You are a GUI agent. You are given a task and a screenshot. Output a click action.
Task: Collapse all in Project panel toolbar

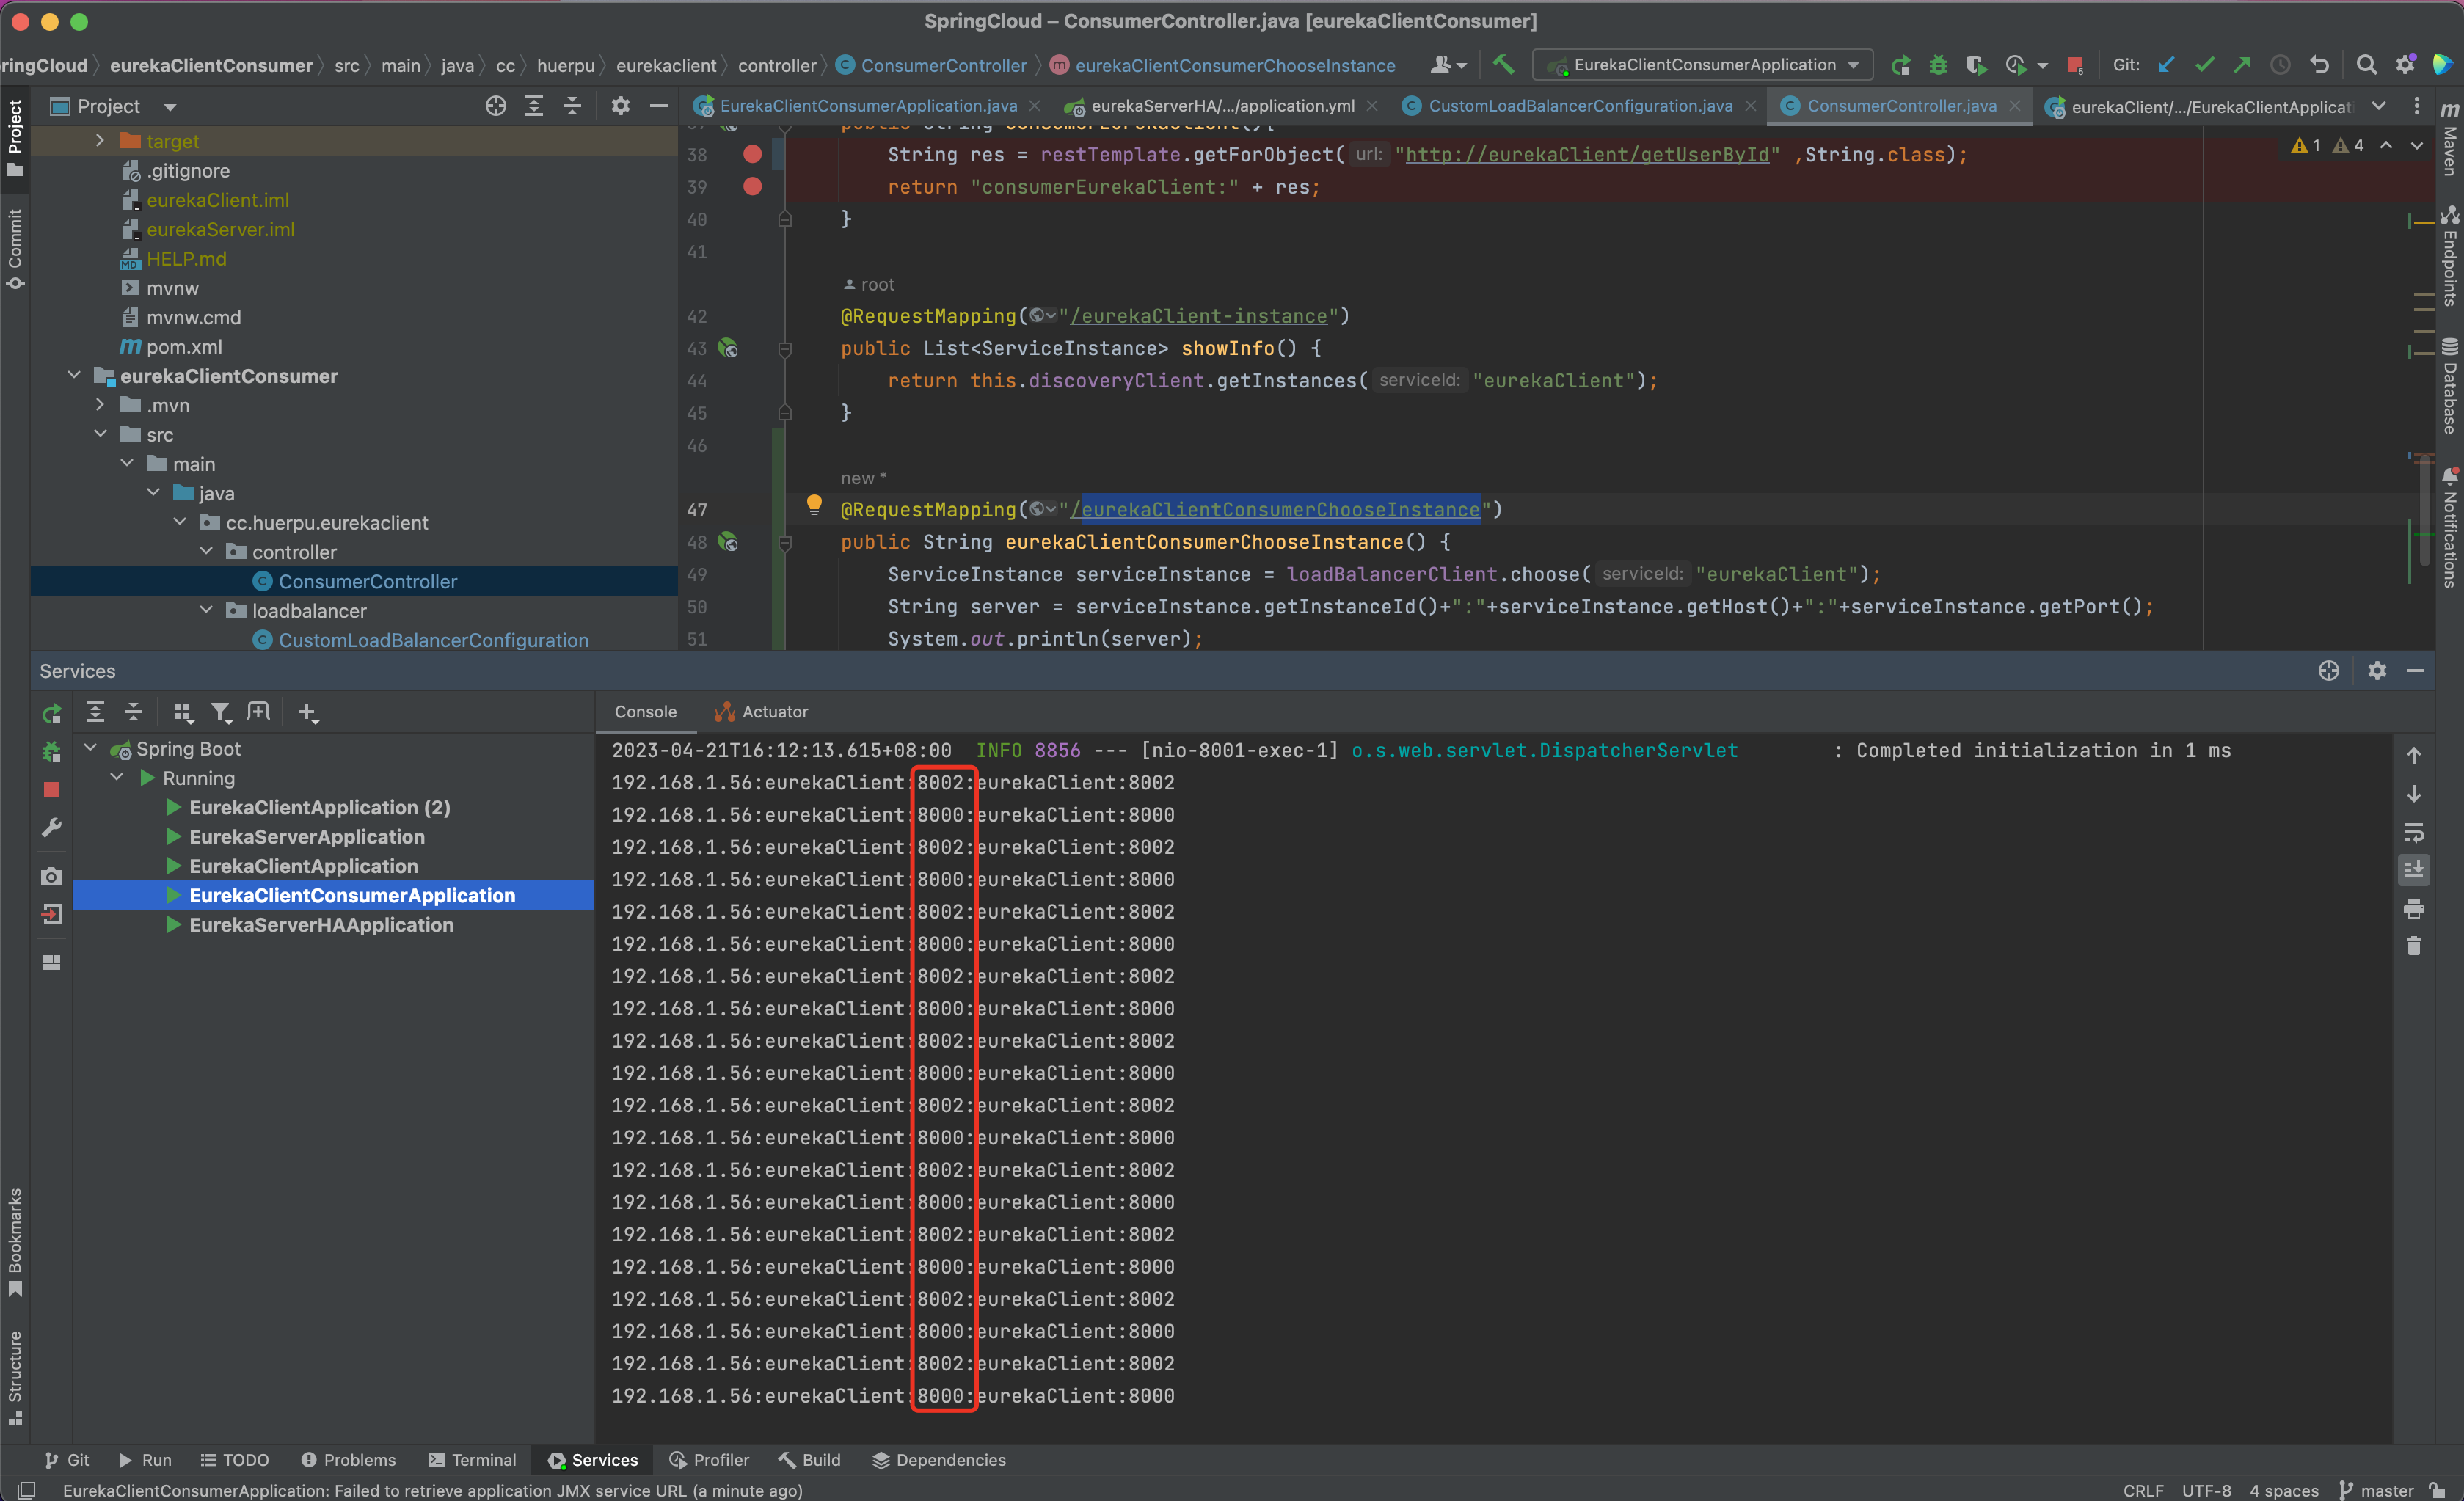(x=572, y=106)
